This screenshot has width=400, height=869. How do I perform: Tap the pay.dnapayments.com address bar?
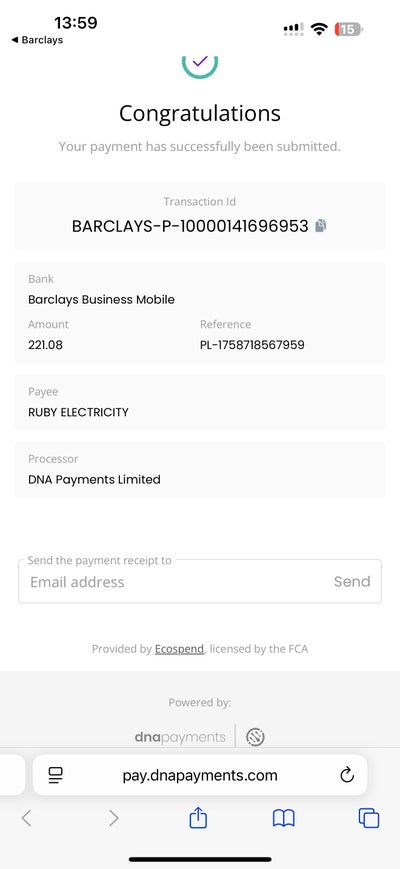(x=200, y=775)
